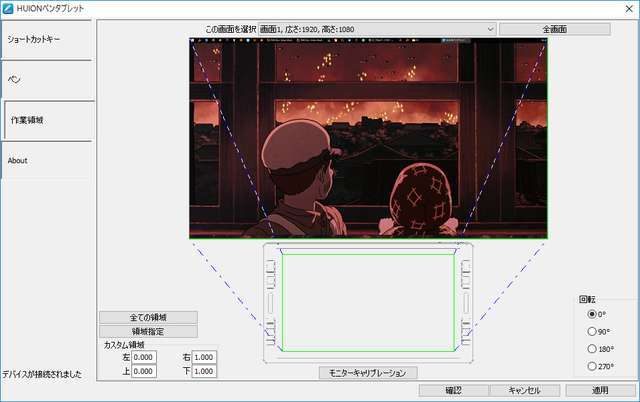Focus the 左 custom area field
This screenshot has height=402, width=640.
[144, 357]
